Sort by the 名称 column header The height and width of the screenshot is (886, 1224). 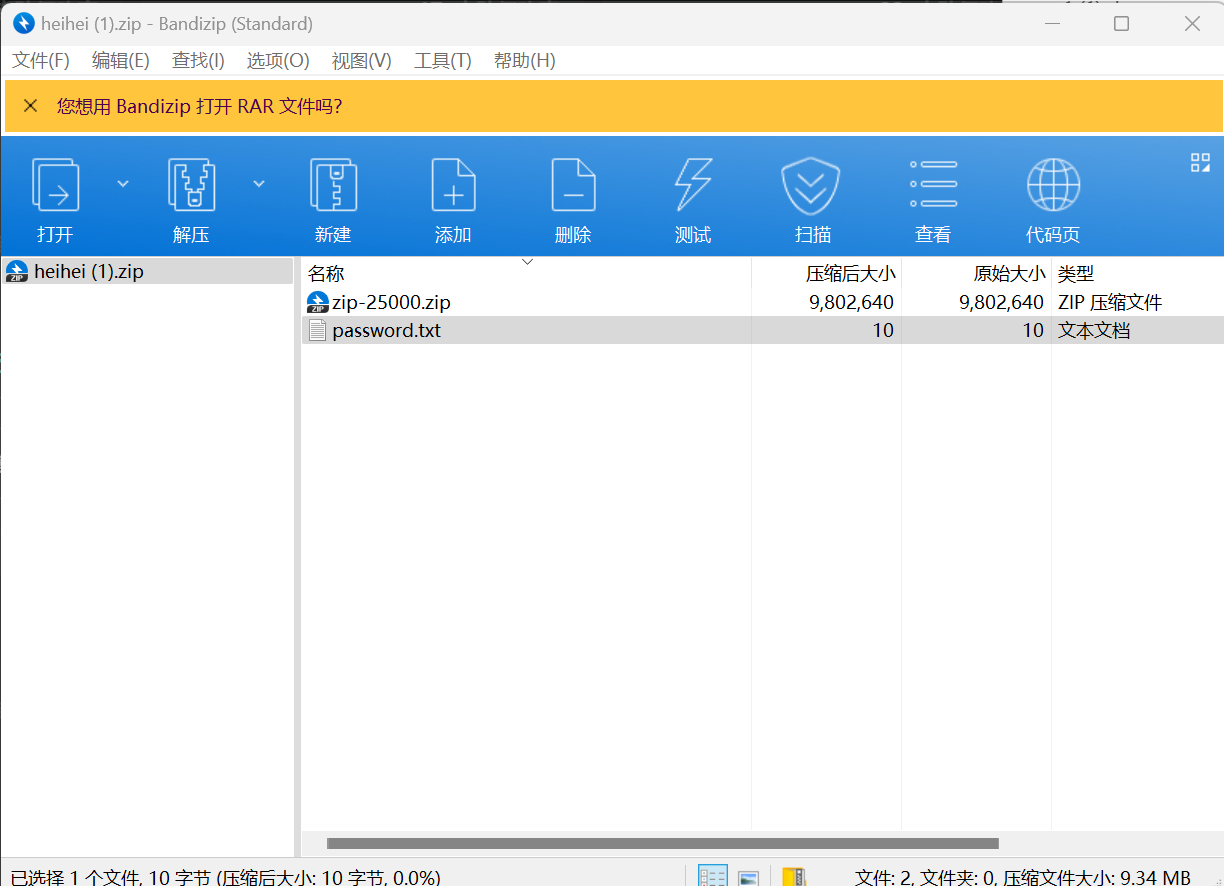coord(326,273)
